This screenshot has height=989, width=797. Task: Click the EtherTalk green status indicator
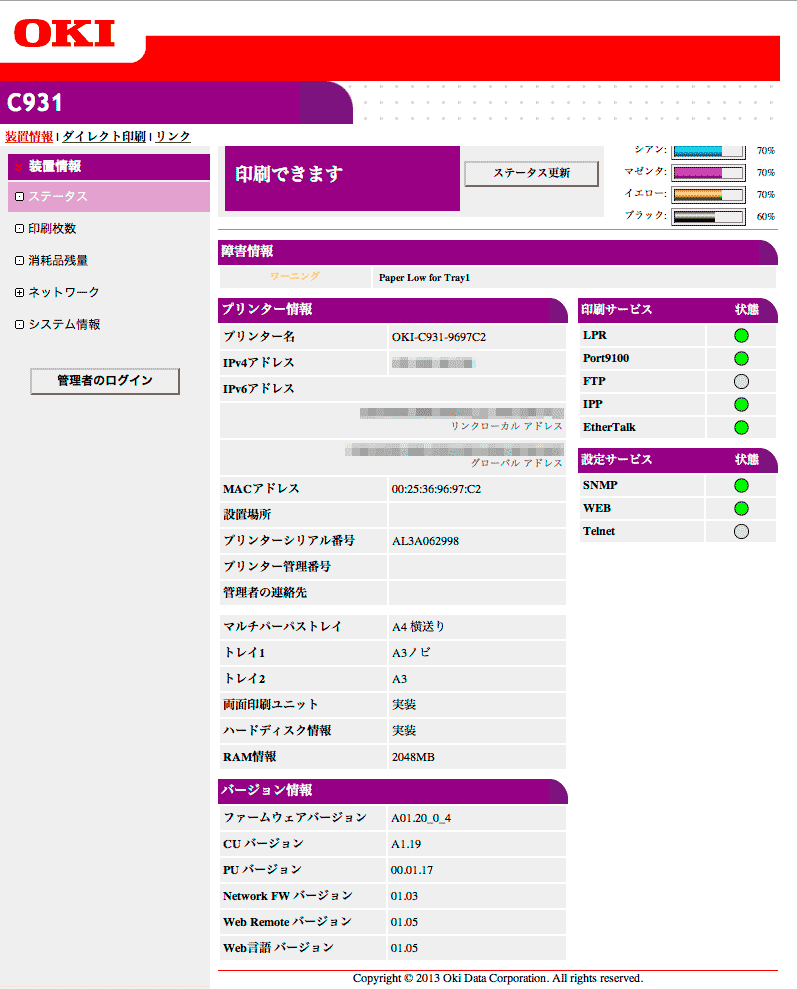pos(742,427)
